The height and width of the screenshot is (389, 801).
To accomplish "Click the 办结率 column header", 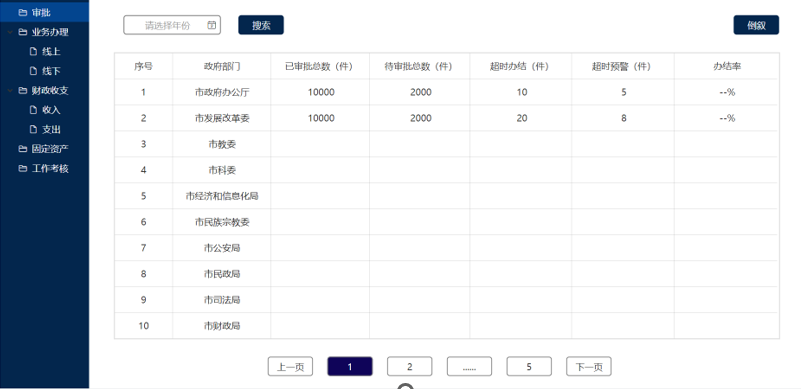I will pyautogui.click(x=727, y=66).
